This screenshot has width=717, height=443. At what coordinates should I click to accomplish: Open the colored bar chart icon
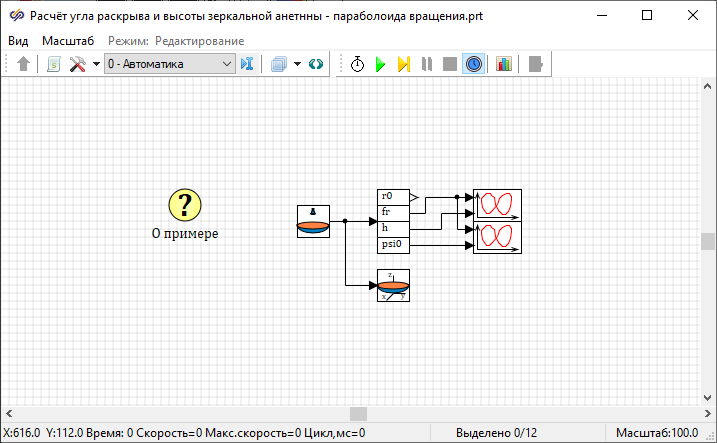[x=504, y=64]
